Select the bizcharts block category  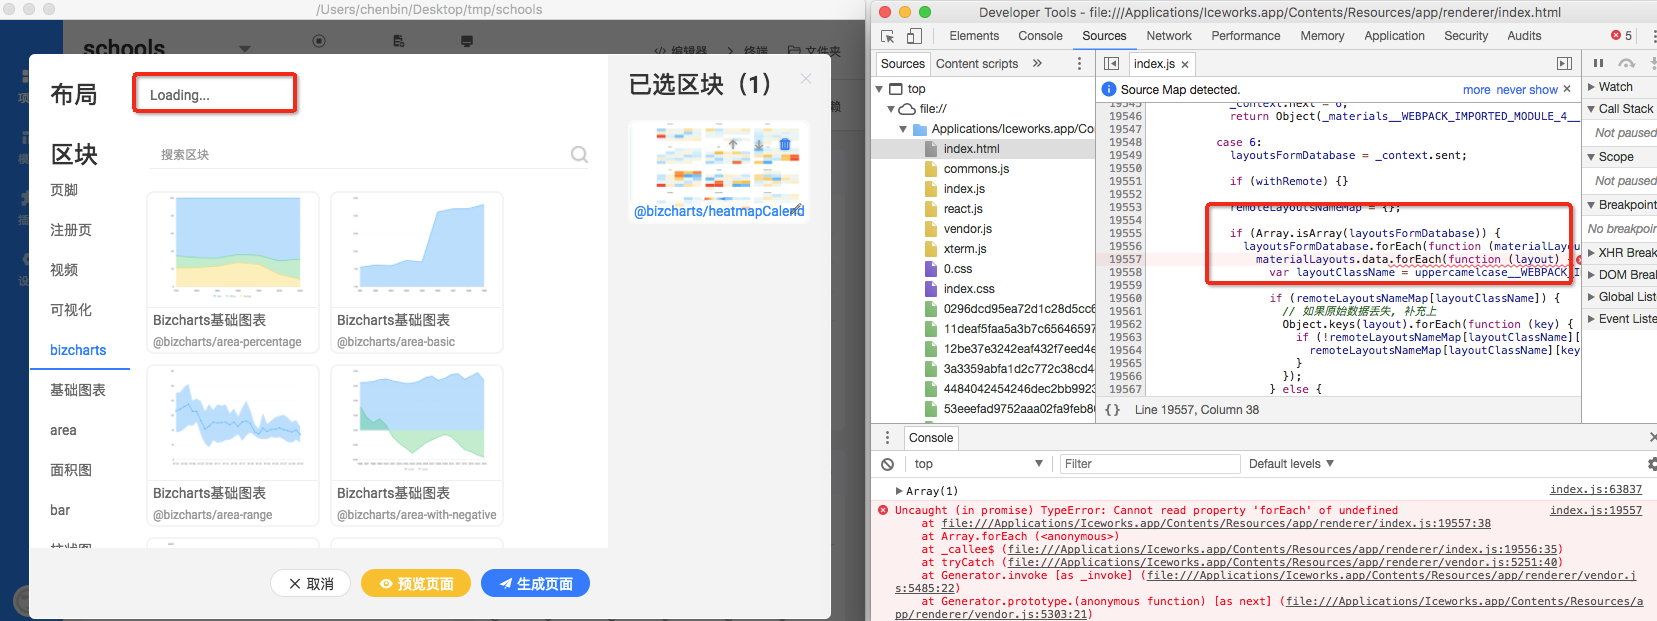78,350
